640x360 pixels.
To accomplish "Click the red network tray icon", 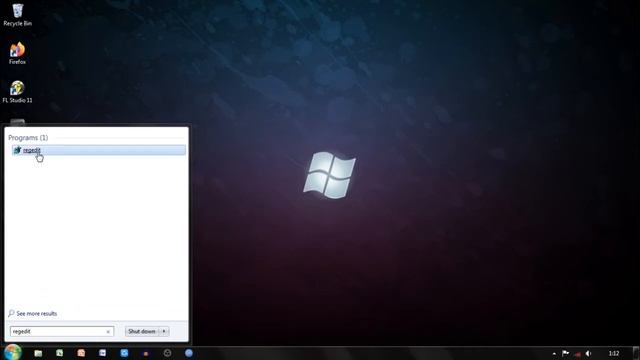I will [577, 354].
